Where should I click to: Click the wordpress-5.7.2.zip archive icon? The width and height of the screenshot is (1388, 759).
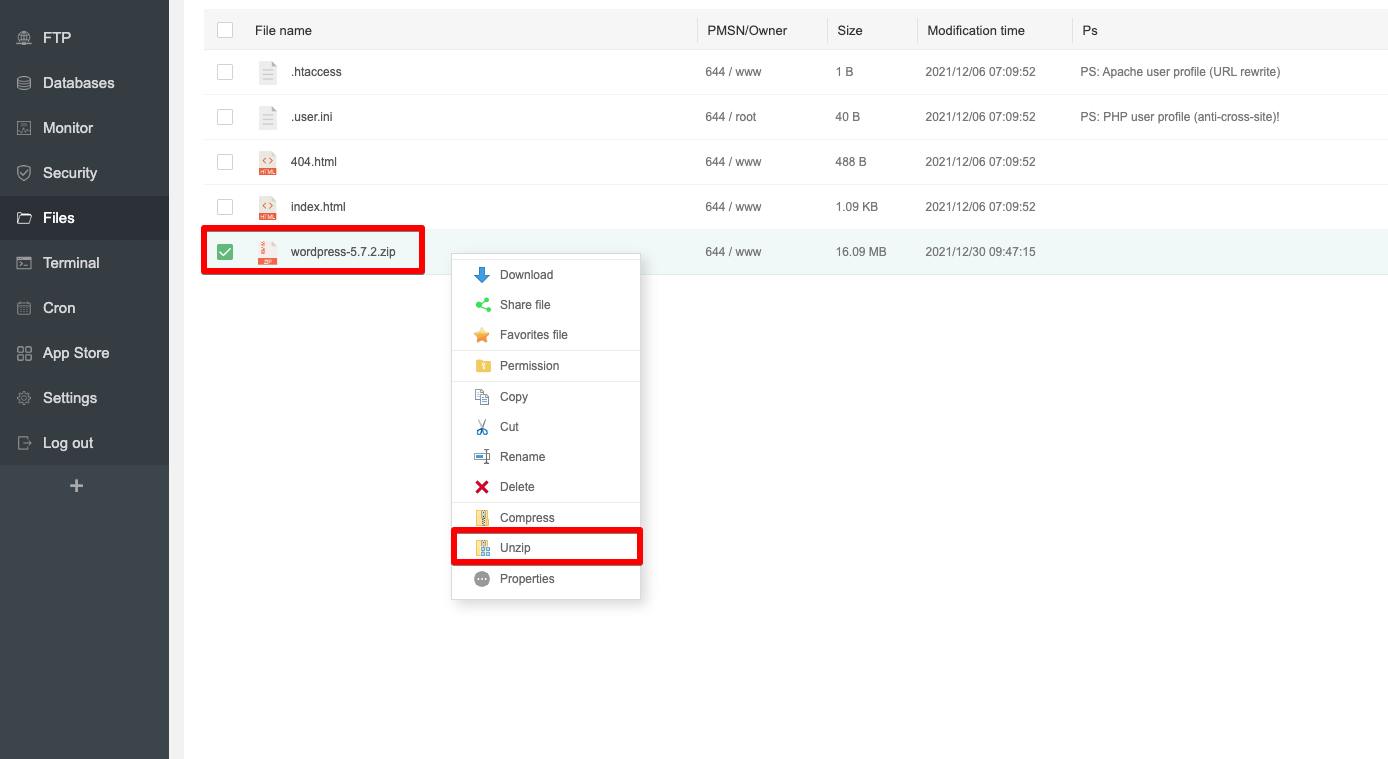coord(267,252)
